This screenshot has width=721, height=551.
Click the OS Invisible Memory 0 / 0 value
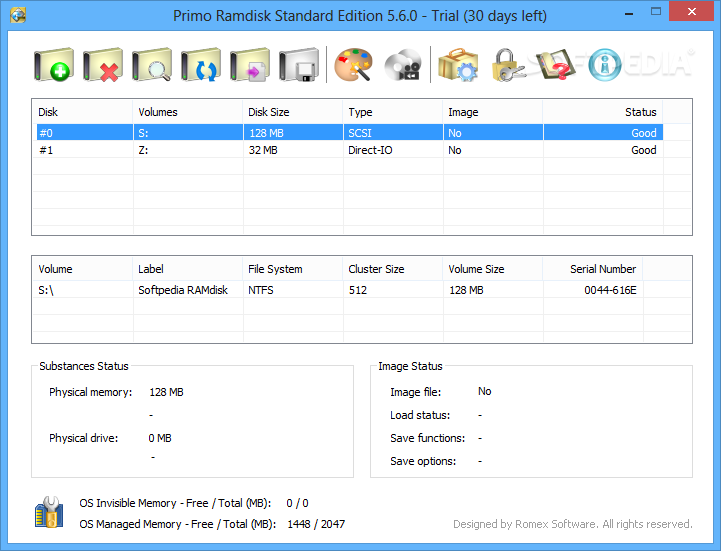coord(298,503)
